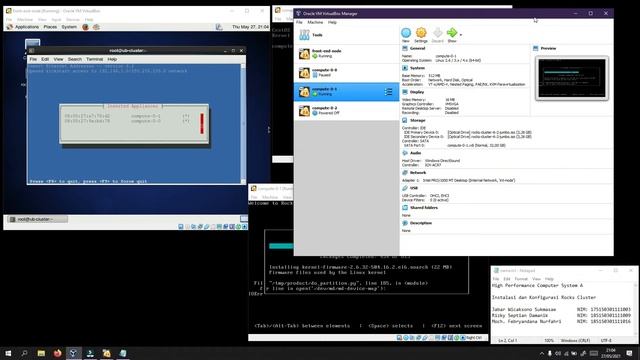Open View menu in Notepad
The height and width of the screenshot is (360, 640).
click(x=536, y=279)
